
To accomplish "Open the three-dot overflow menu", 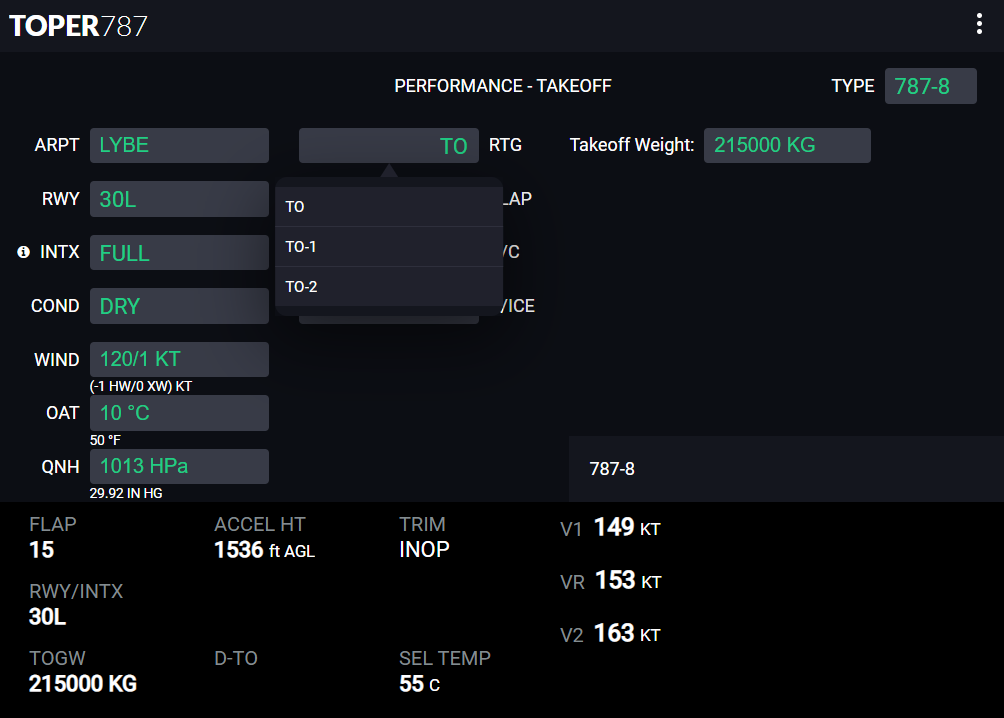I will (x=979, y=24).
